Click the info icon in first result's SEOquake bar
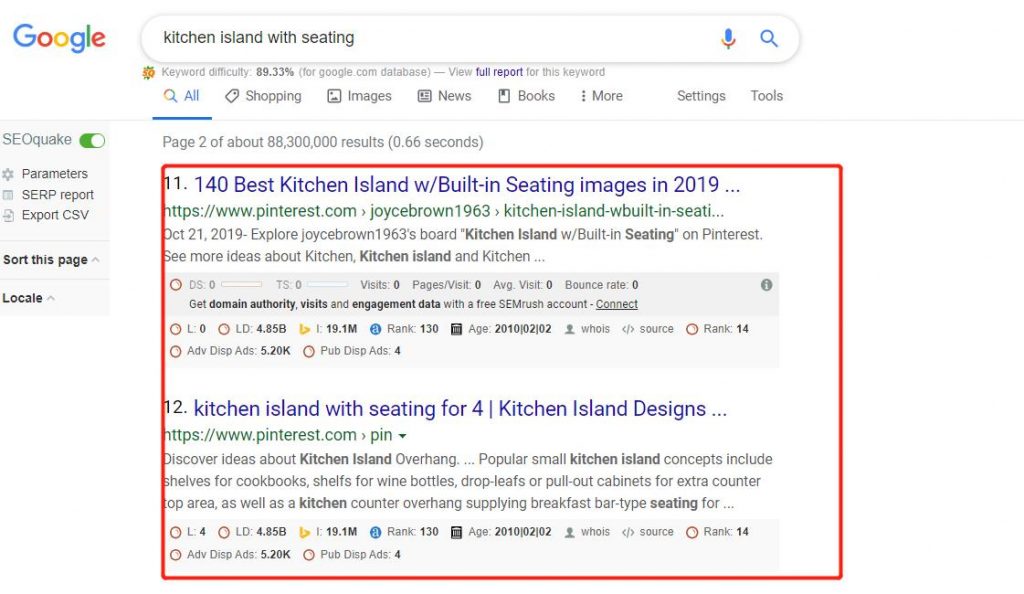This screenshot has width=1024, height=594. (766, 285)
